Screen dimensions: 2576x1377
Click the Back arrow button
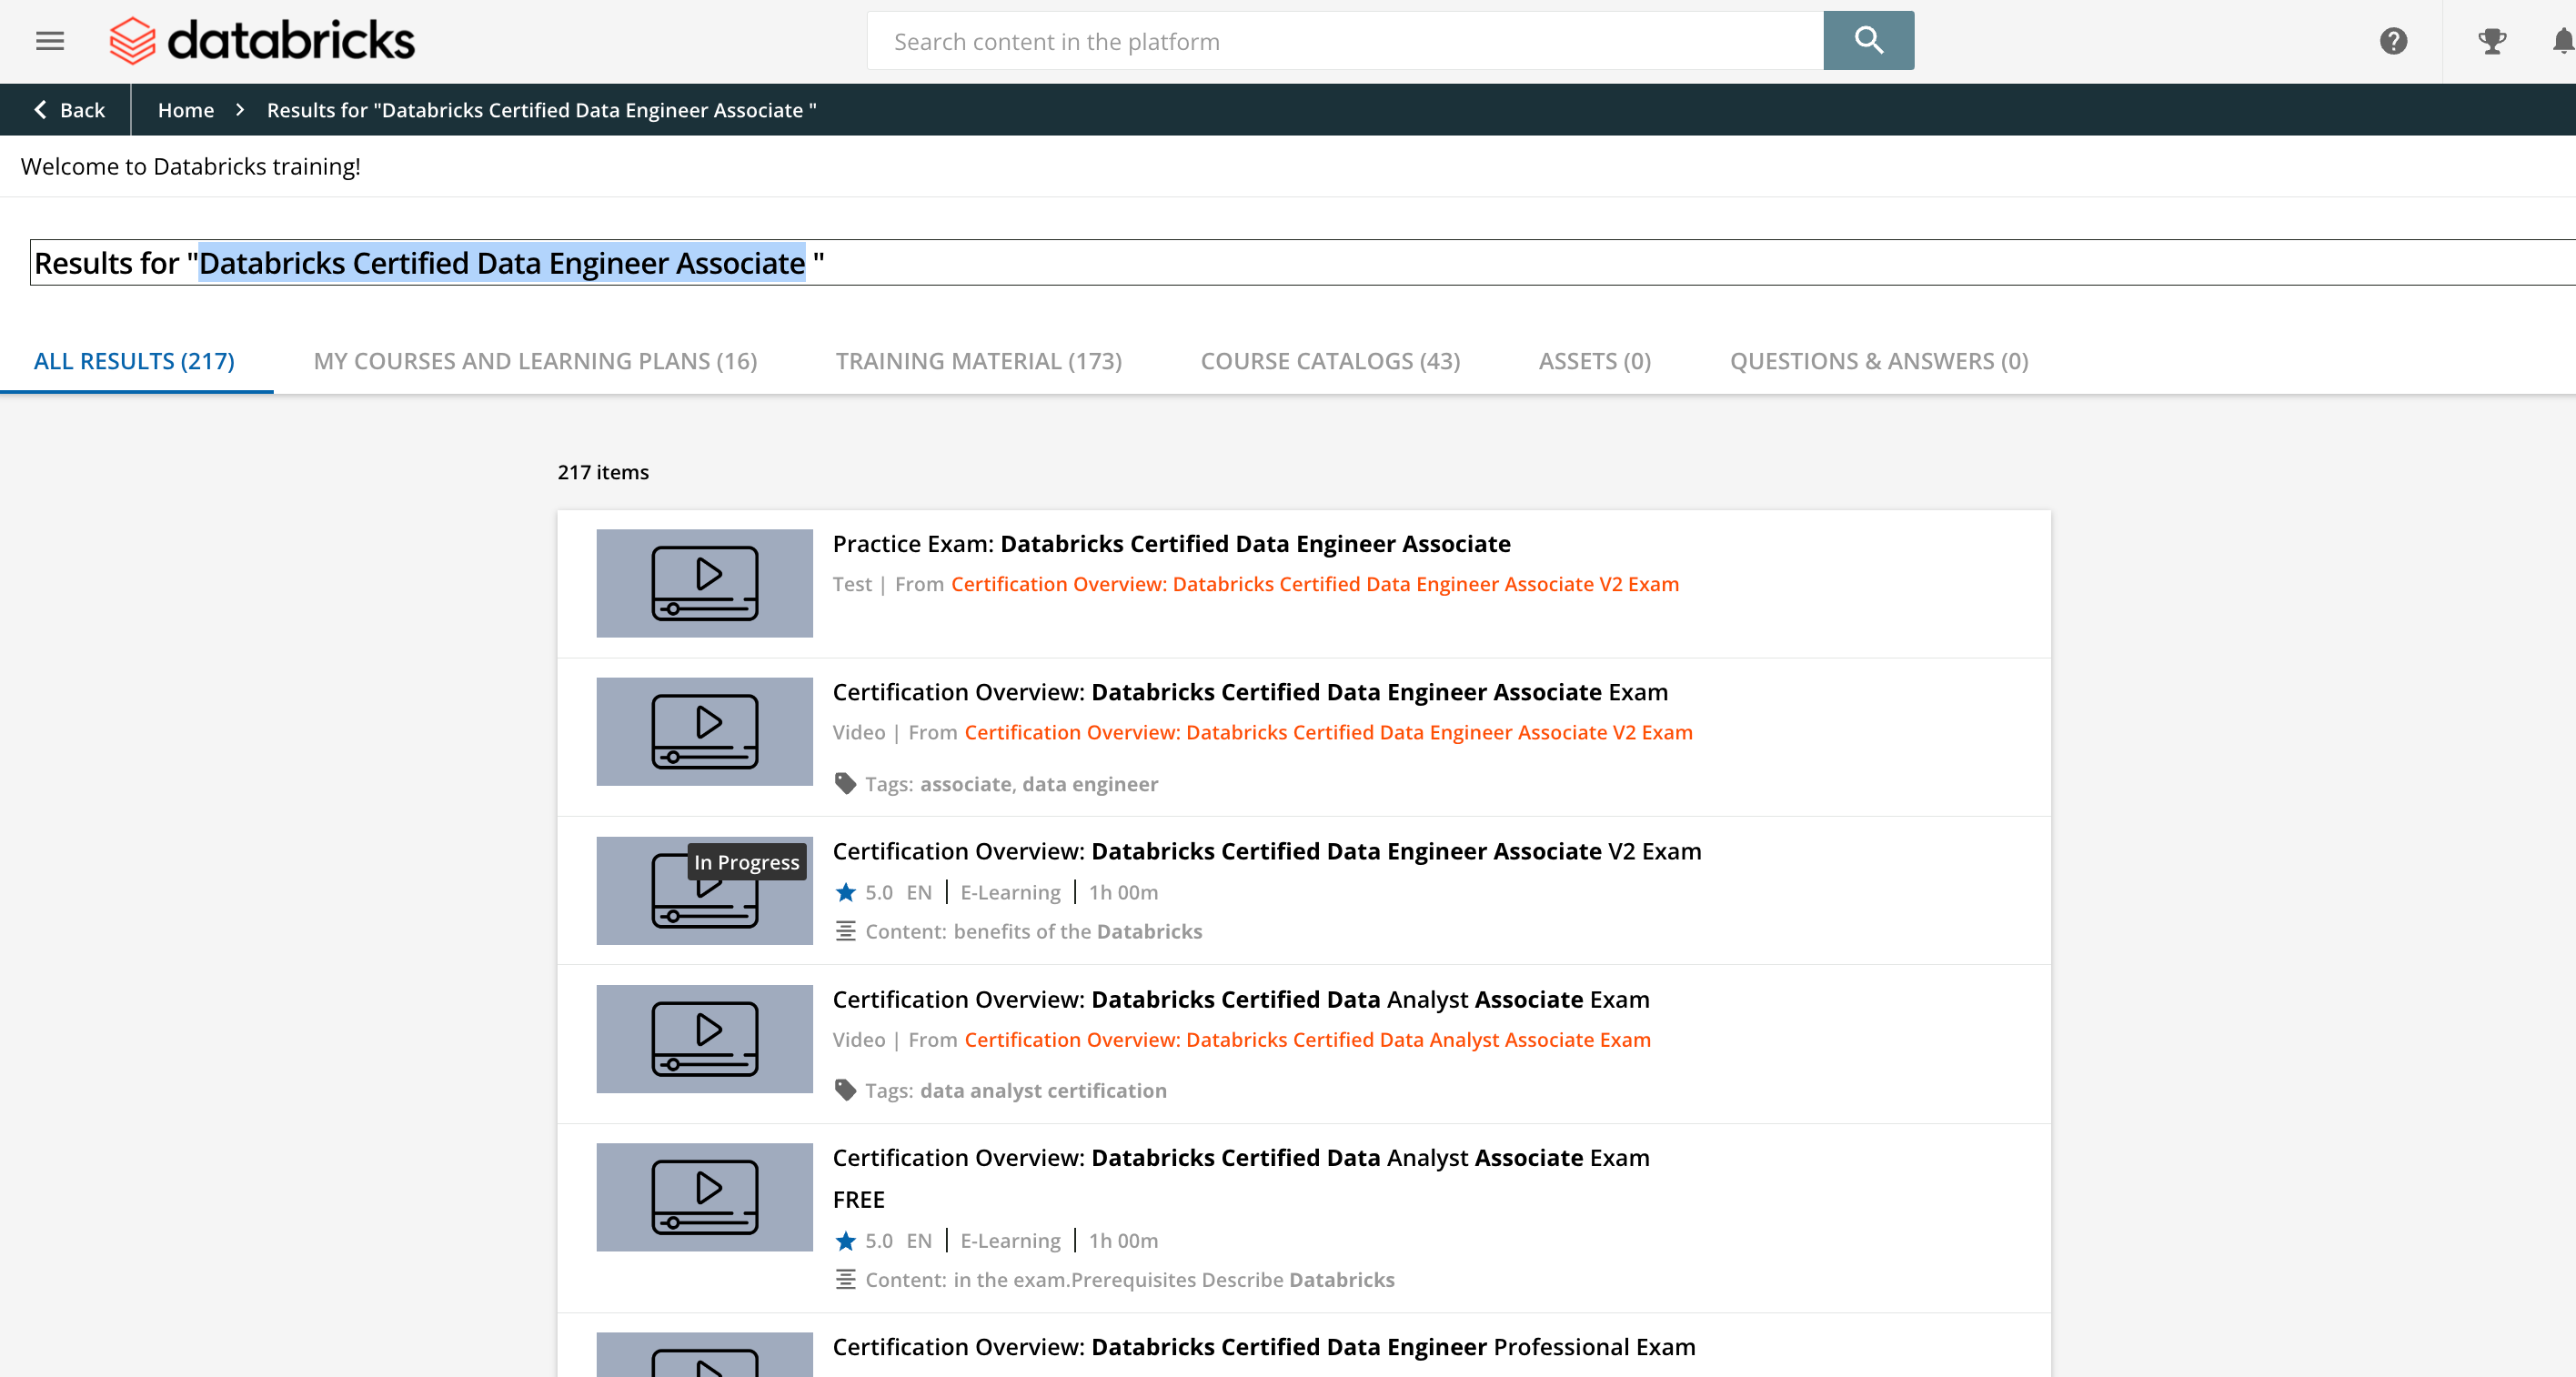pyautogui.click(x=68, y=110)
